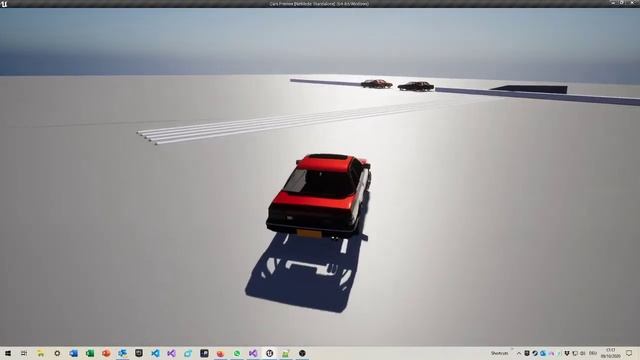Click the right distant car on the track

coord(416,87)
